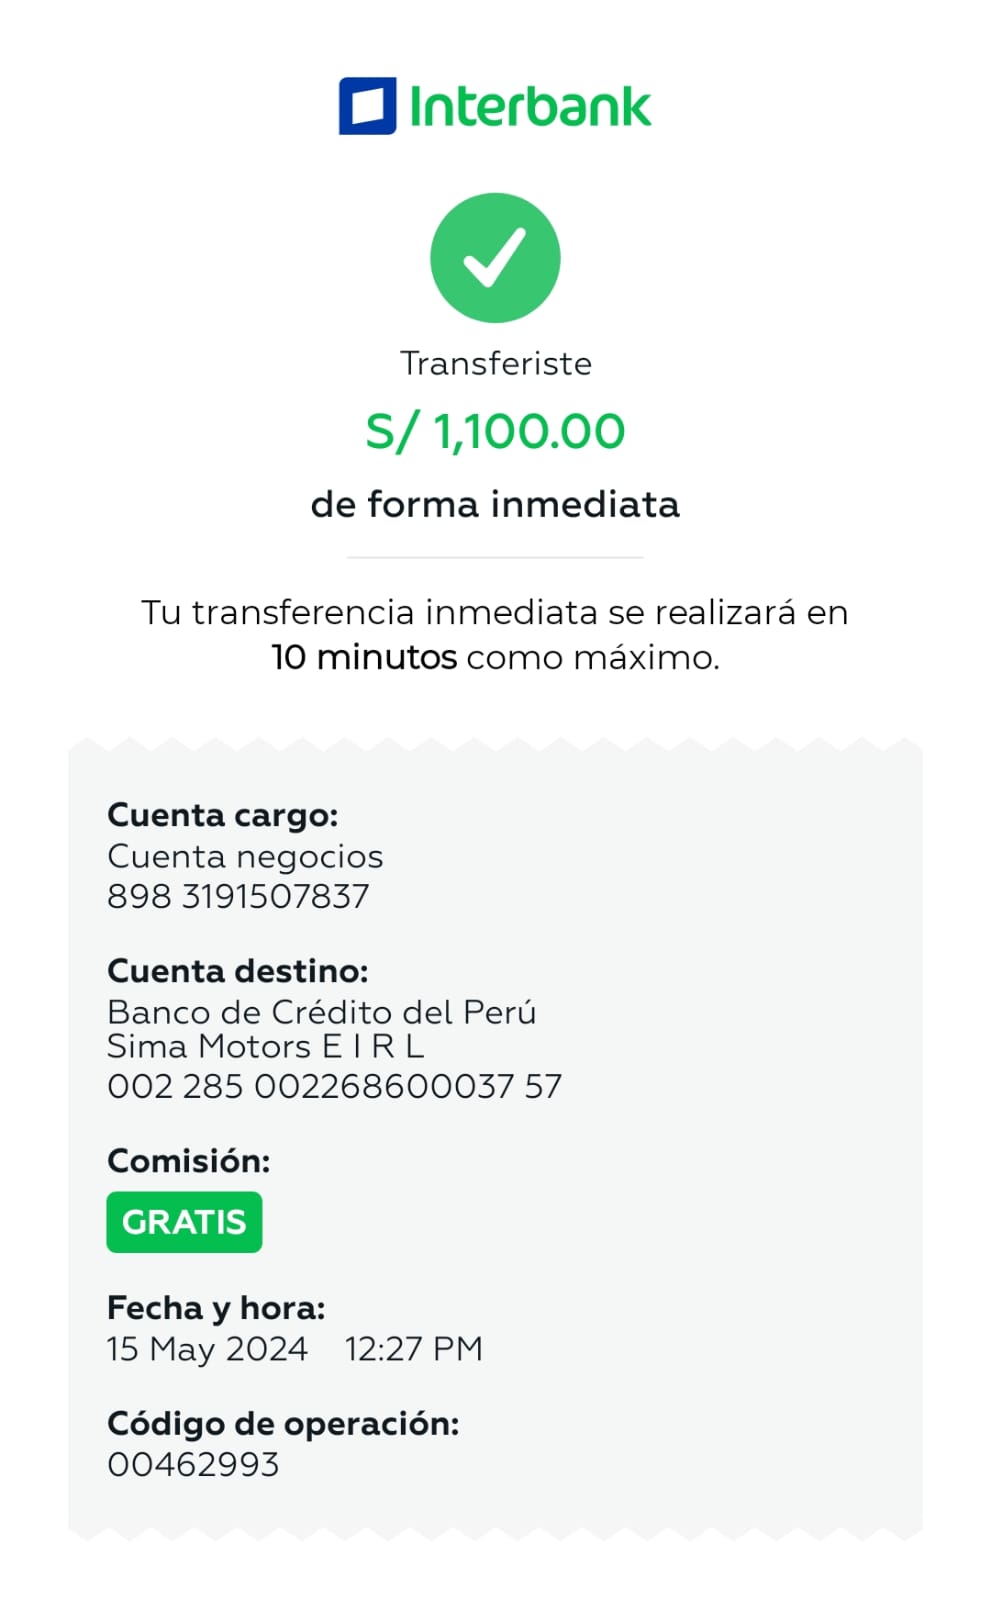Select destination account number 002 285 002268600037 57
Viewport: 991px width, 1600px height.
[x=334, y=1086]
